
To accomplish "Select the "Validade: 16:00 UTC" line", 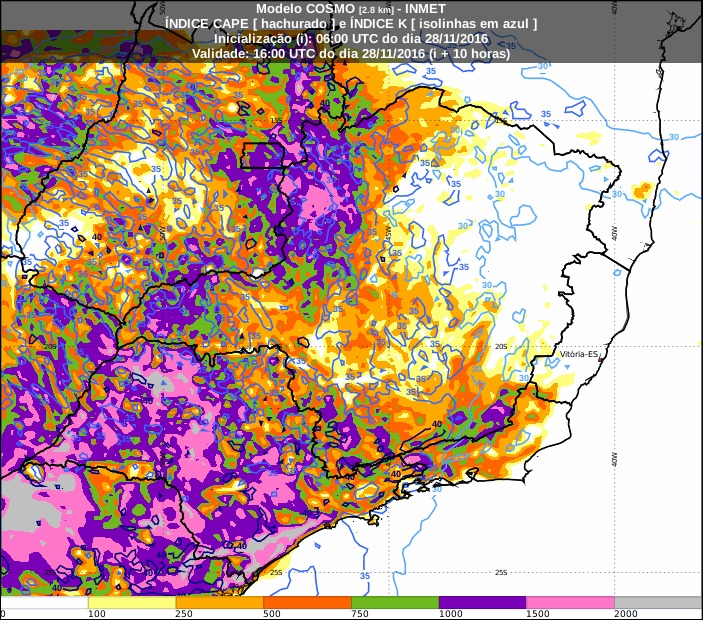I will [x=351, y=53].
